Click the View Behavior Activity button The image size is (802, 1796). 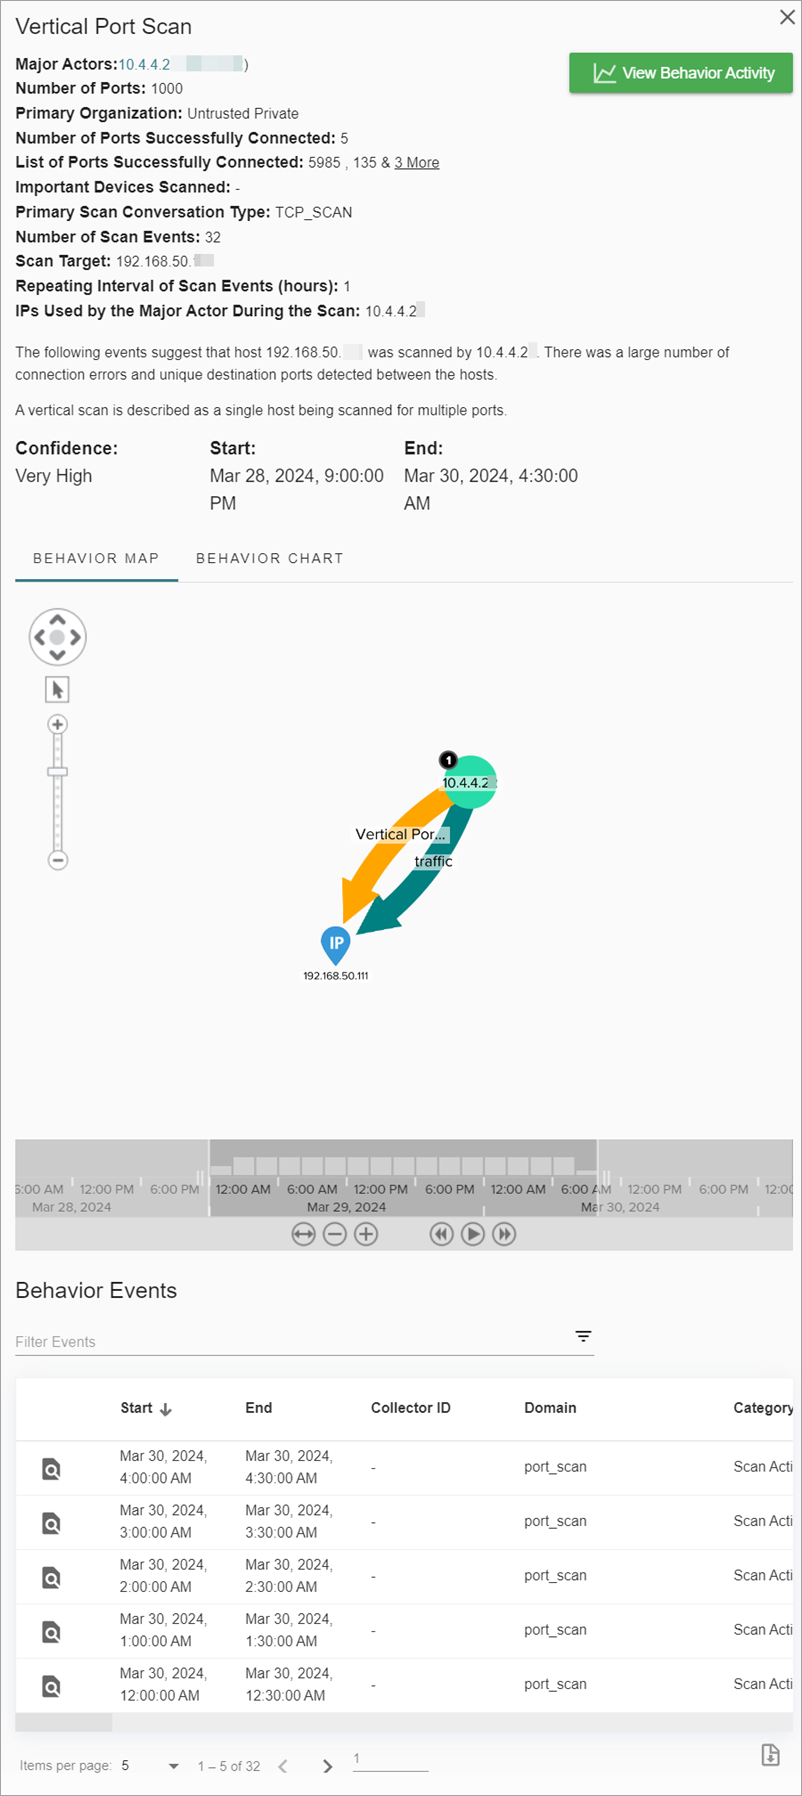coord(680,72)
